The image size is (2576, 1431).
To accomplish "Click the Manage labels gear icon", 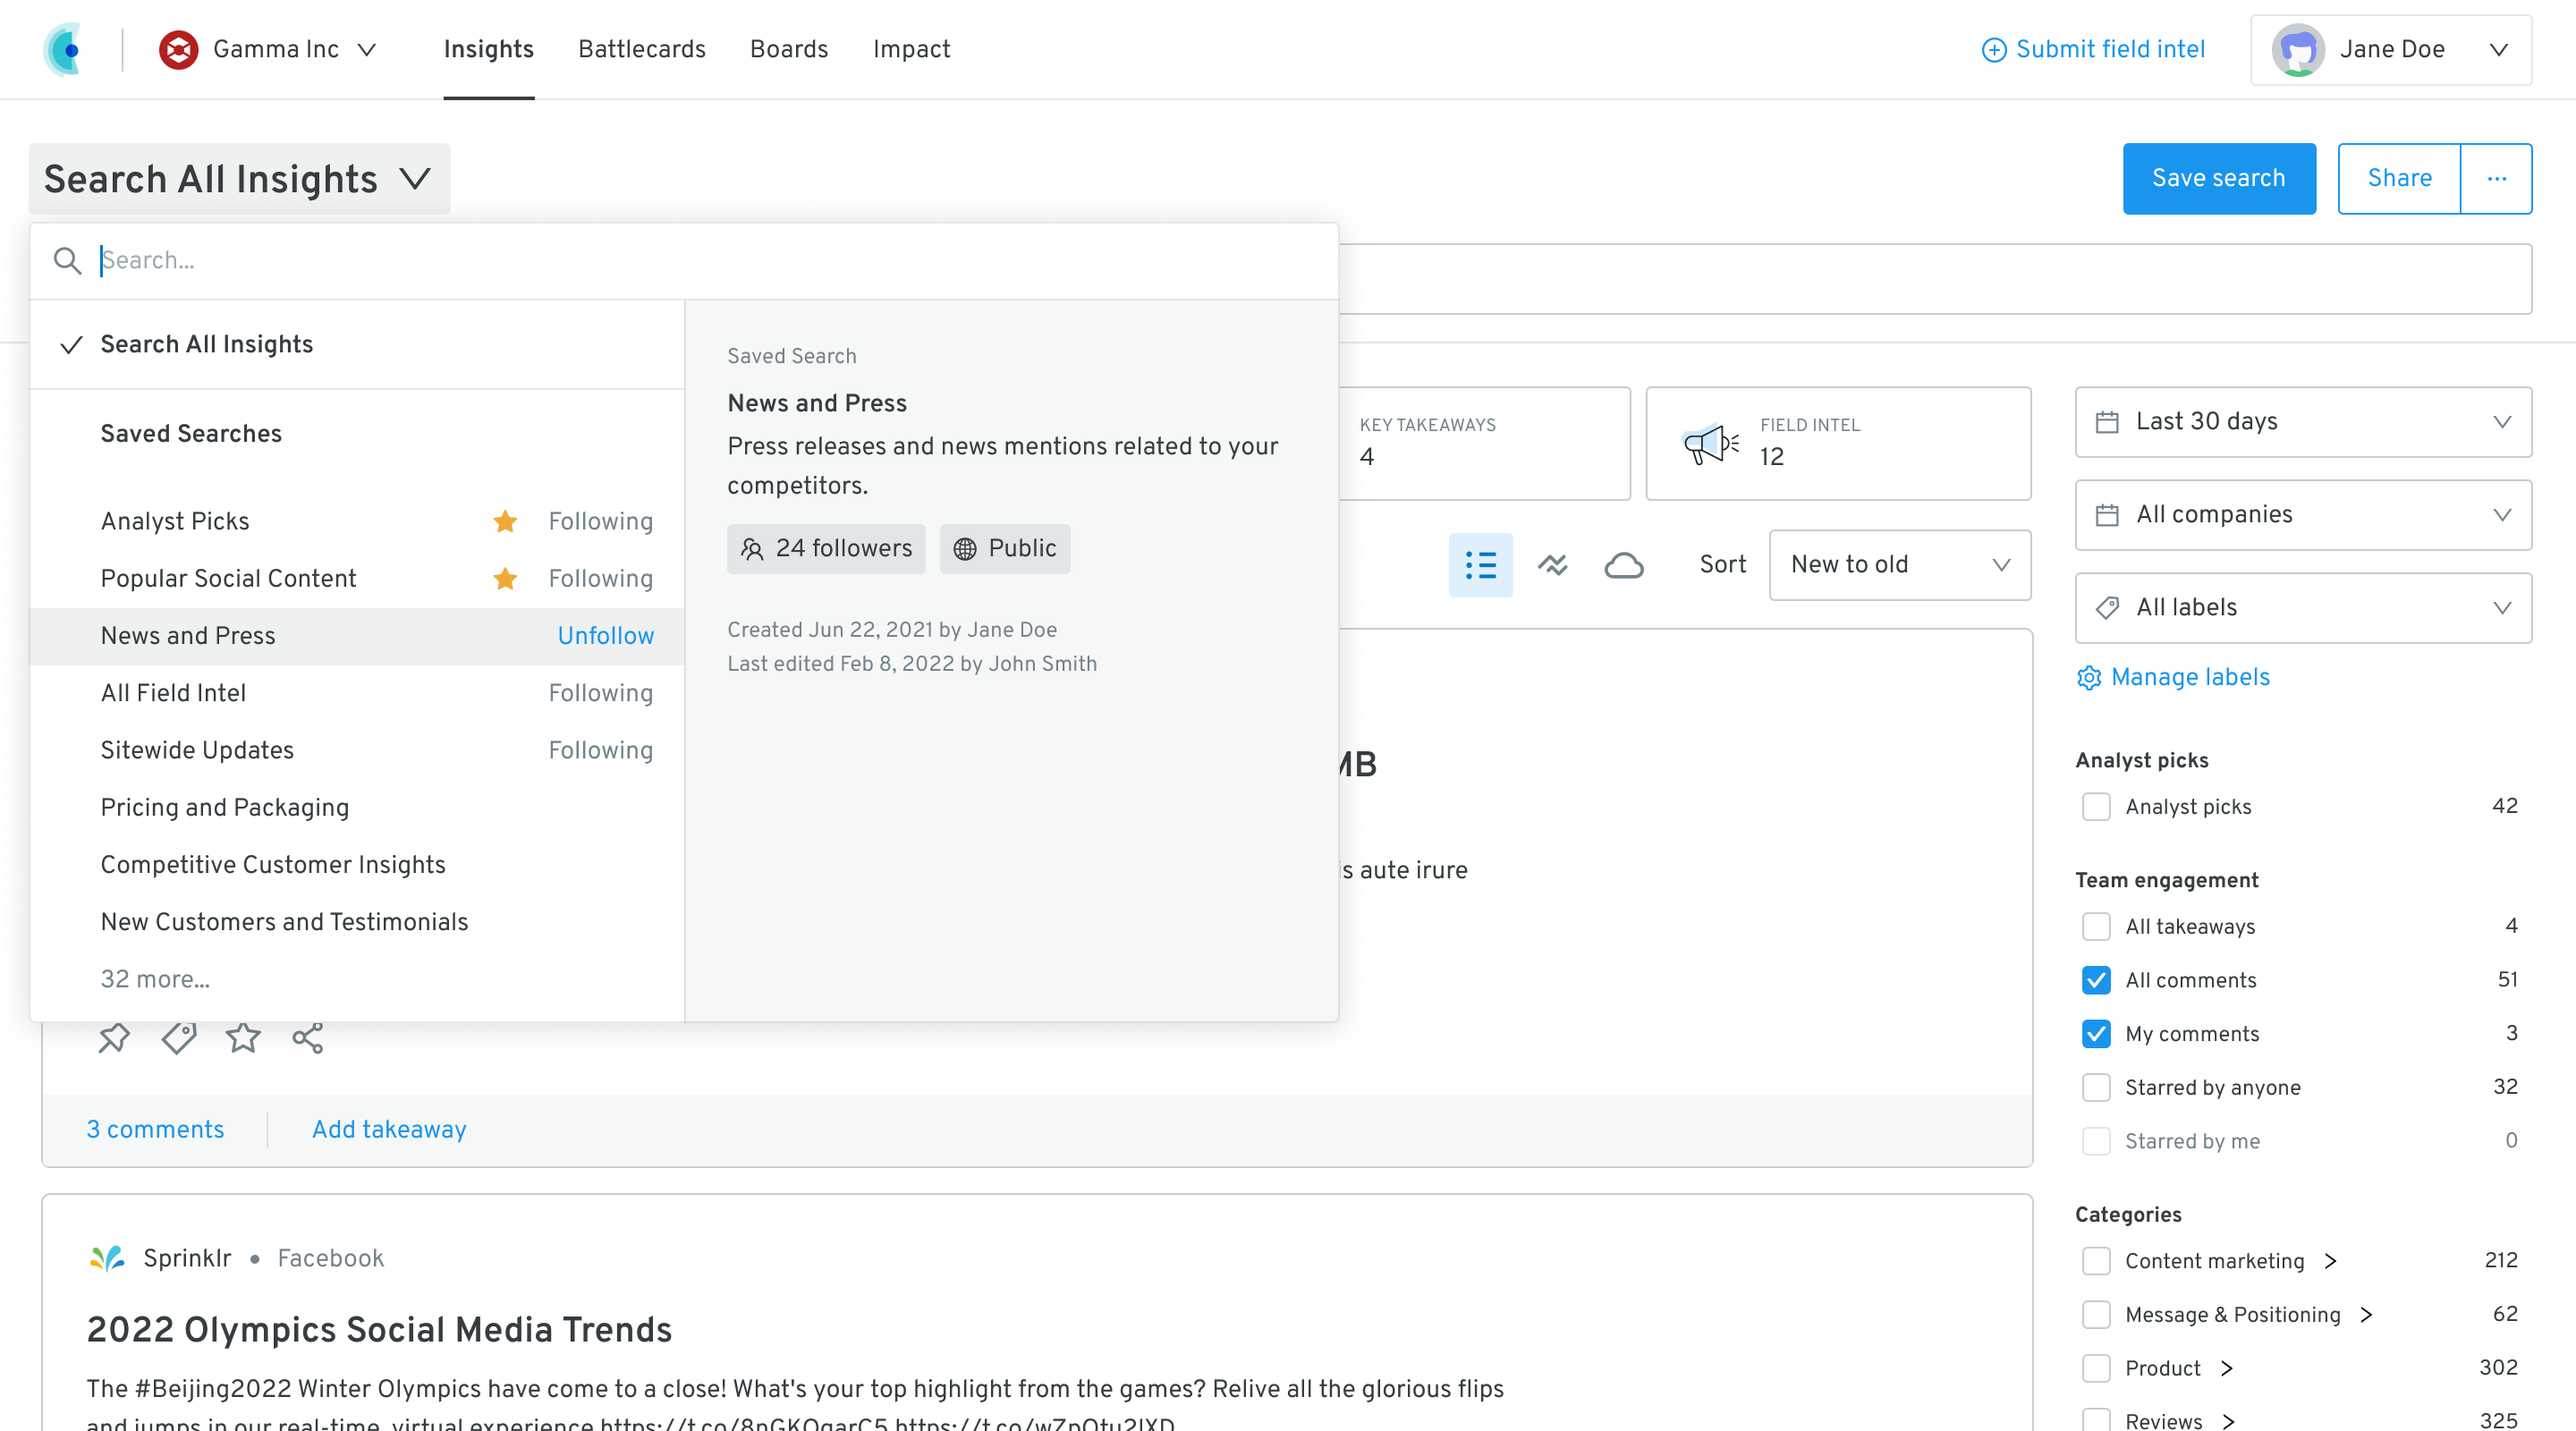I will (x=2089, y=678).
